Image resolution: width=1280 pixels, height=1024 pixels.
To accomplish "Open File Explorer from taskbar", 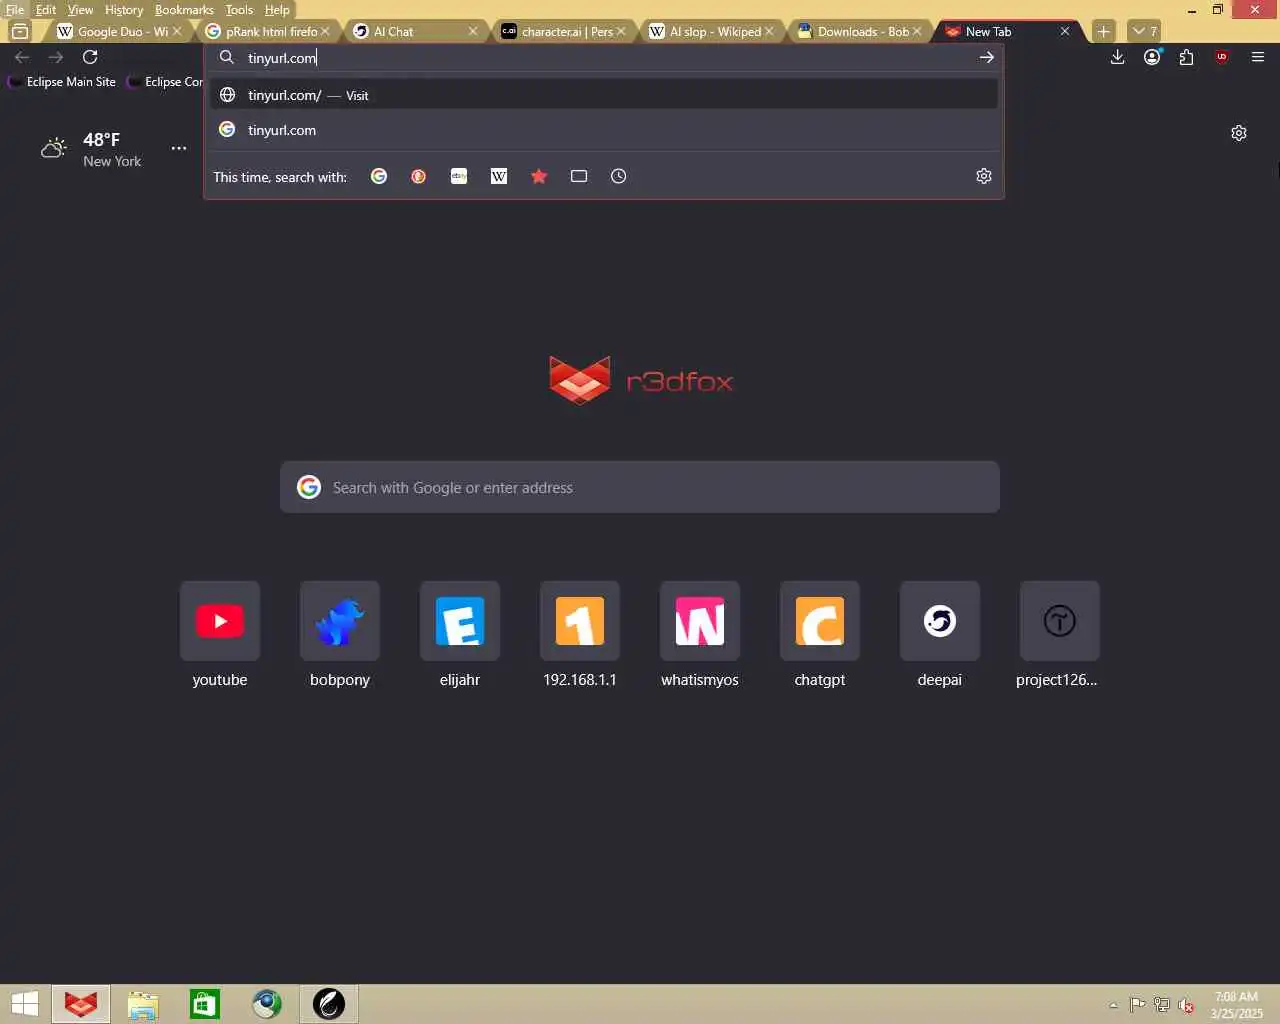I will pos(143,1004).
